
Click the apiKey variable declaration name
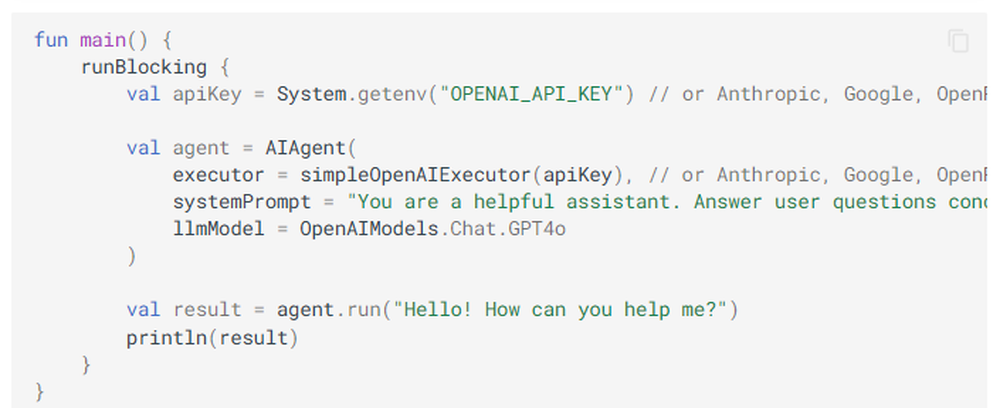[x=202, y=94]
